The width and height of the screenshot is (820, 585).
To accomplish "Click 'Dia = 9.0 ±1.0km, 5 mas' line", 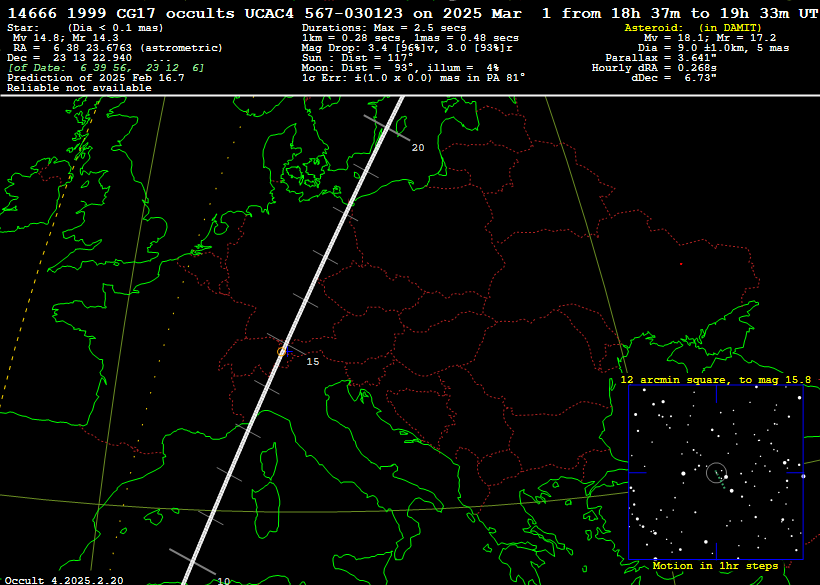I will point(713,48).
